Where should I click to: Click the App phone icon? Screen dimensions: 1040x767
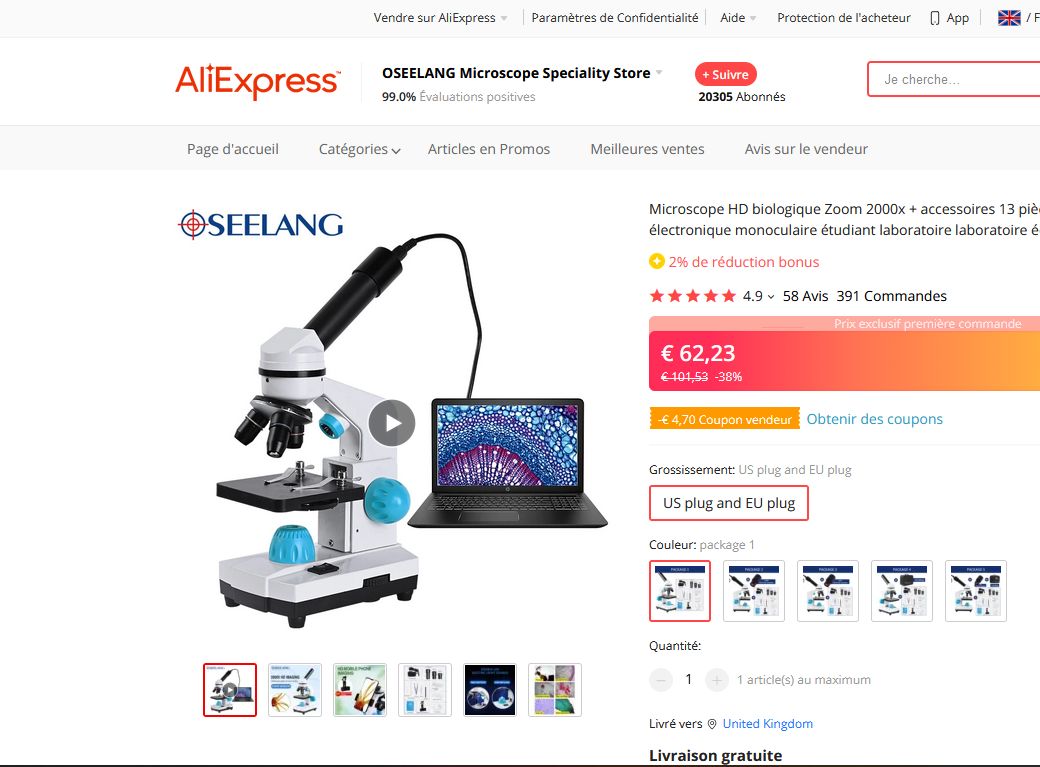(935, 18)
